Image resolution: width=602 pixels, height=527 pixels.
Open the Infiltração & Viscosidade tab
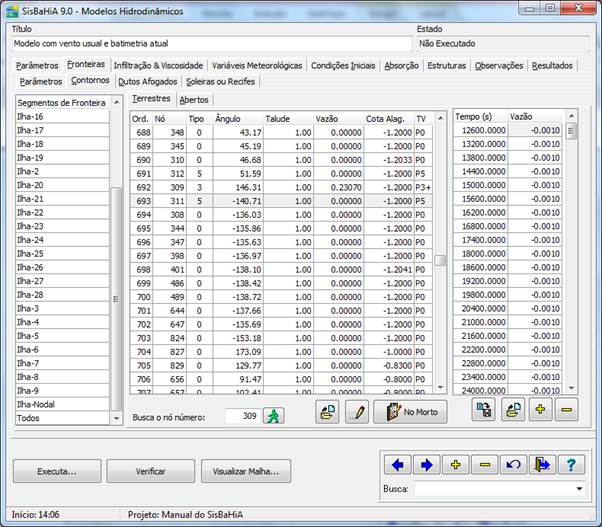(158, 66)
